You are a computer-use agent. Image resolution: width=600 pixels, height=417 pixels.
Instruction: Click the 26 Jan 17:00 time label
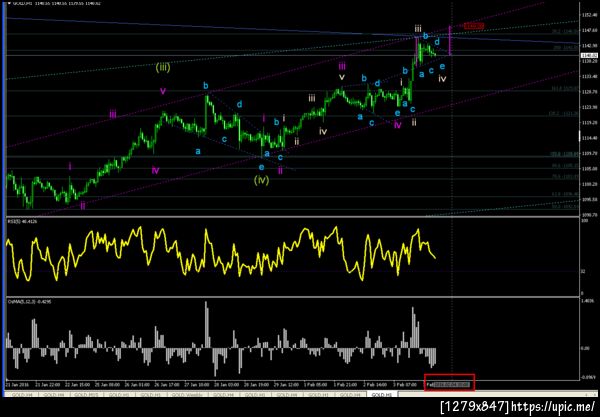pos(167,384)
